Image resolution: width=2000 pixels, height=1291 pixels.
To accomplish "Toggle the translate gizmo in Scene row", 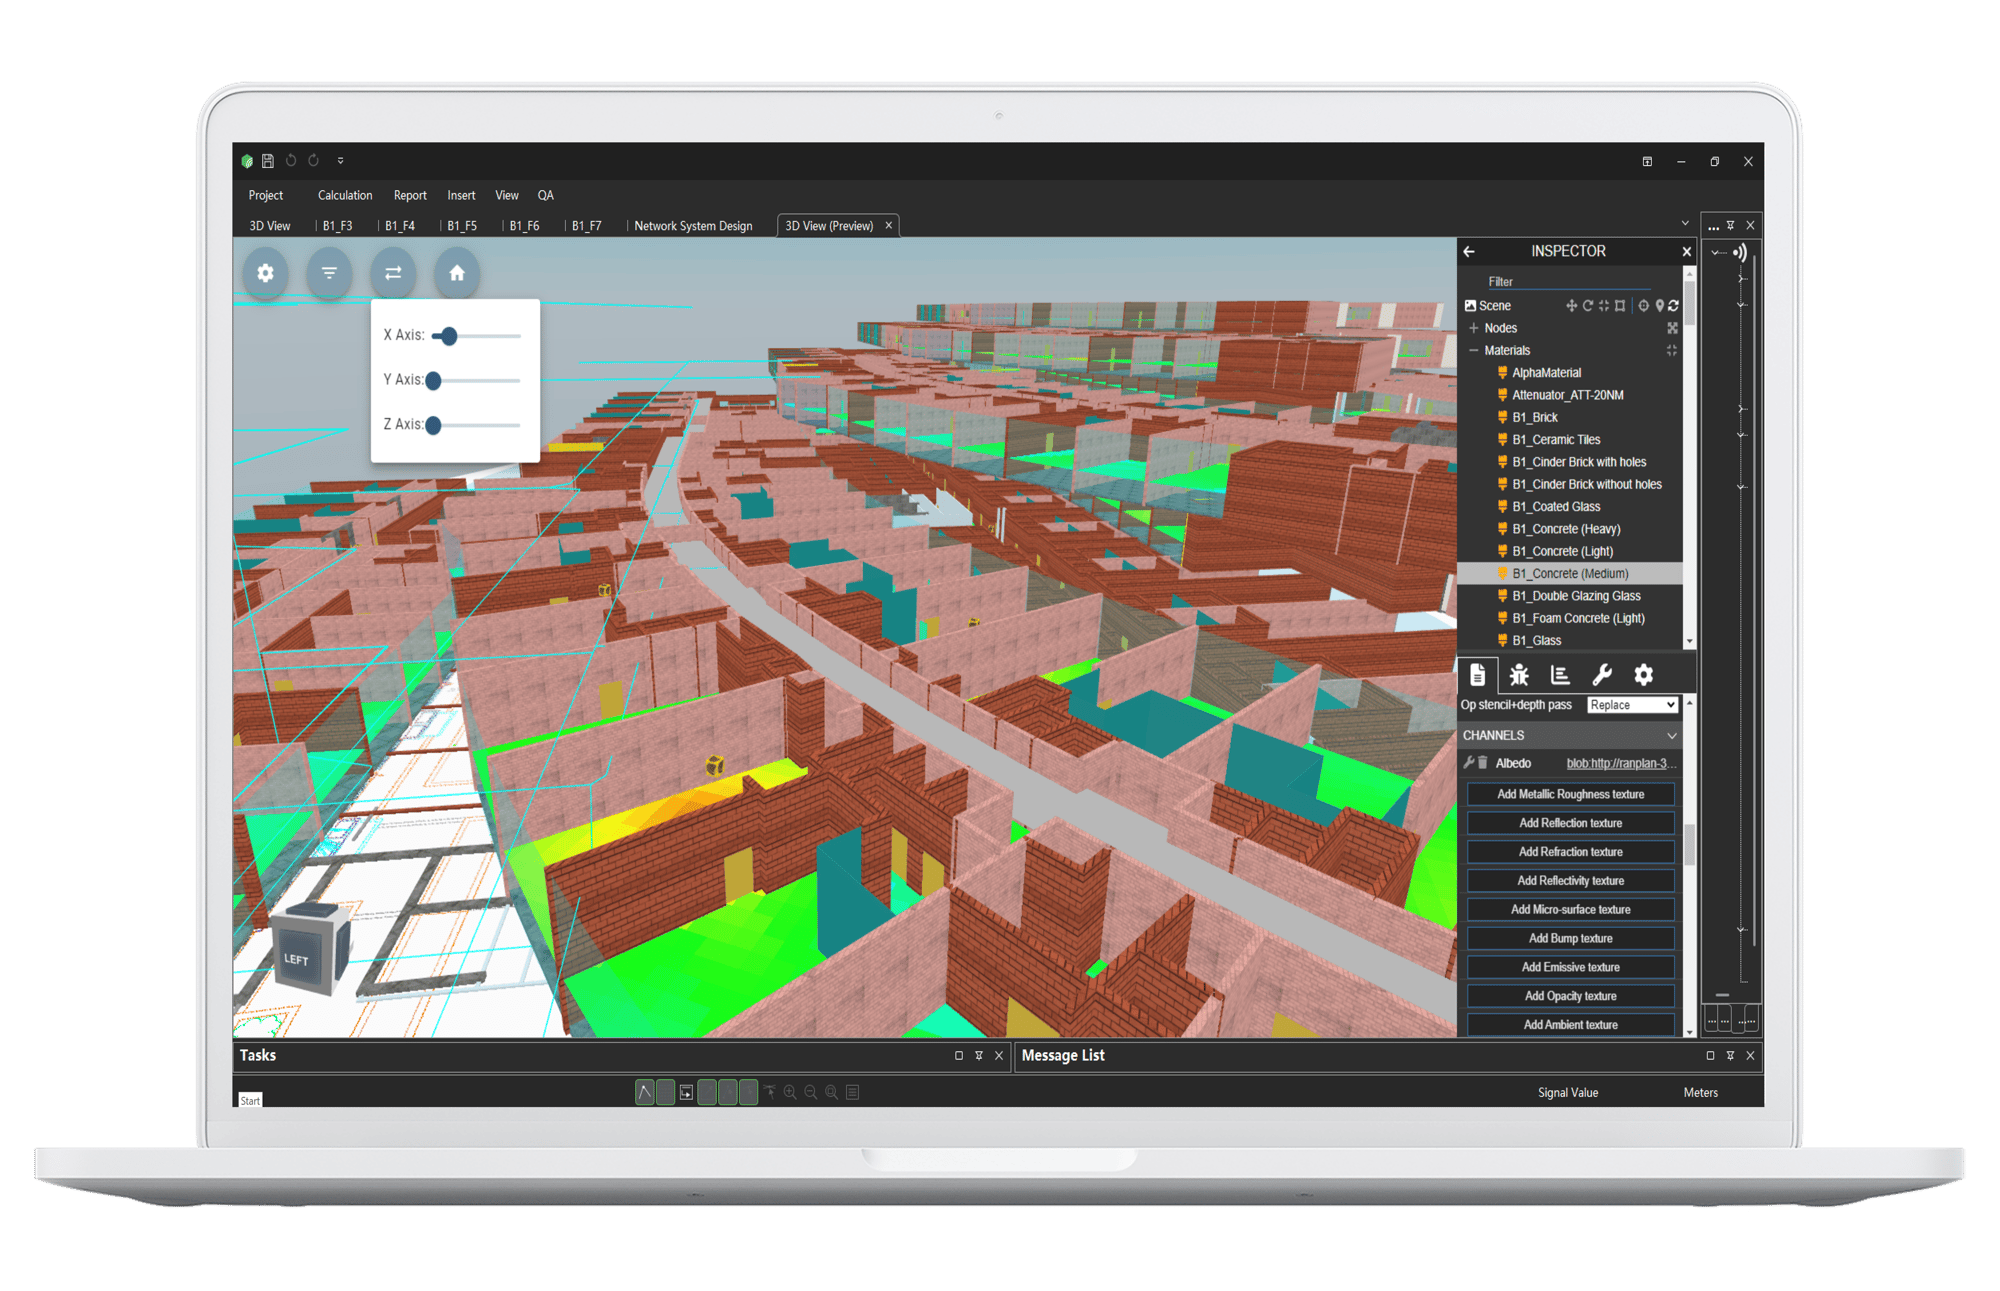I will pyautogui.click(x=1571, y=306).
